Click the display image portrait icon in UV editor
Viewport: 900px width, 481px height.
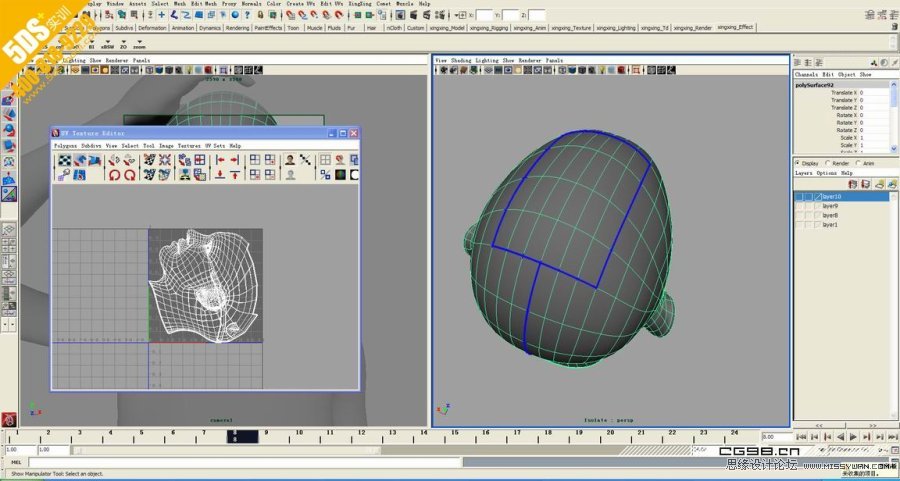point(290,160)
